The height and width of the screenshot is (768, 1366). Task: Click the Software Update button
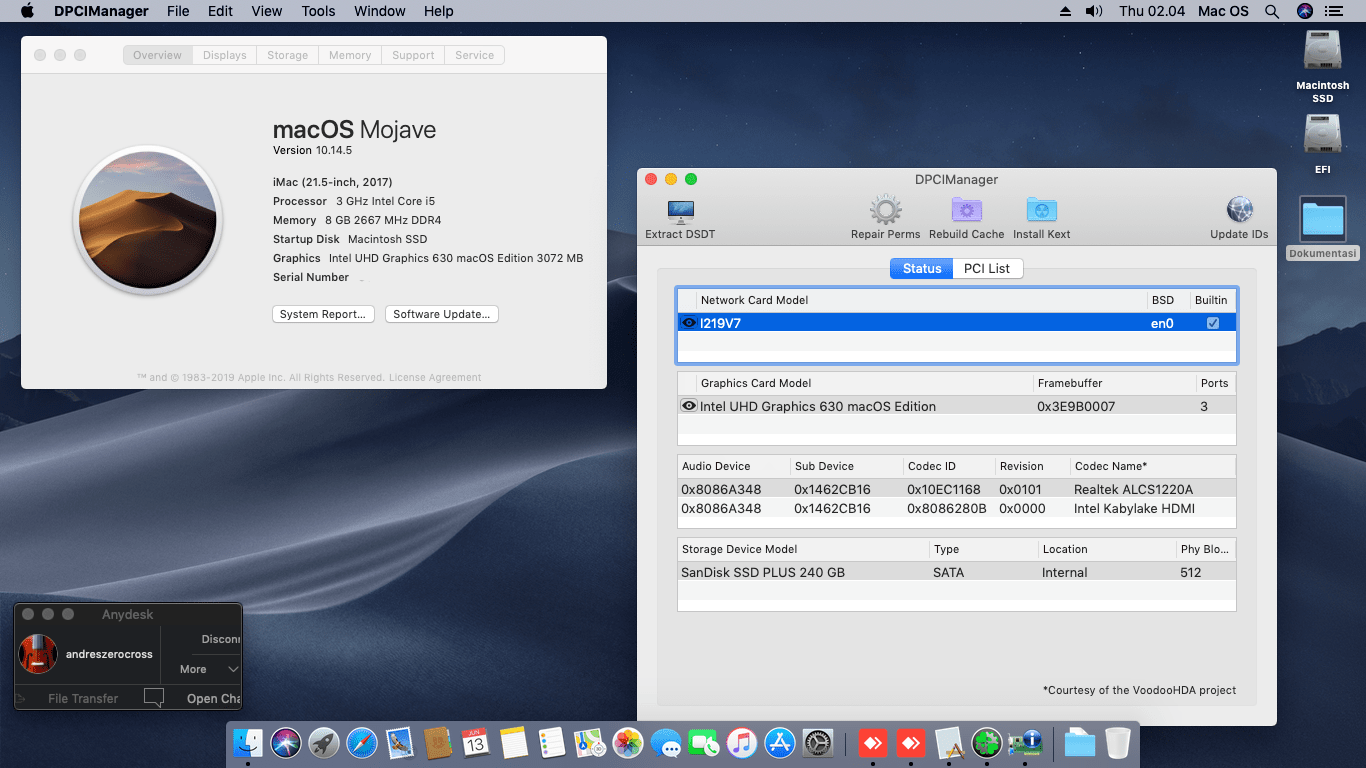(441, 313)
